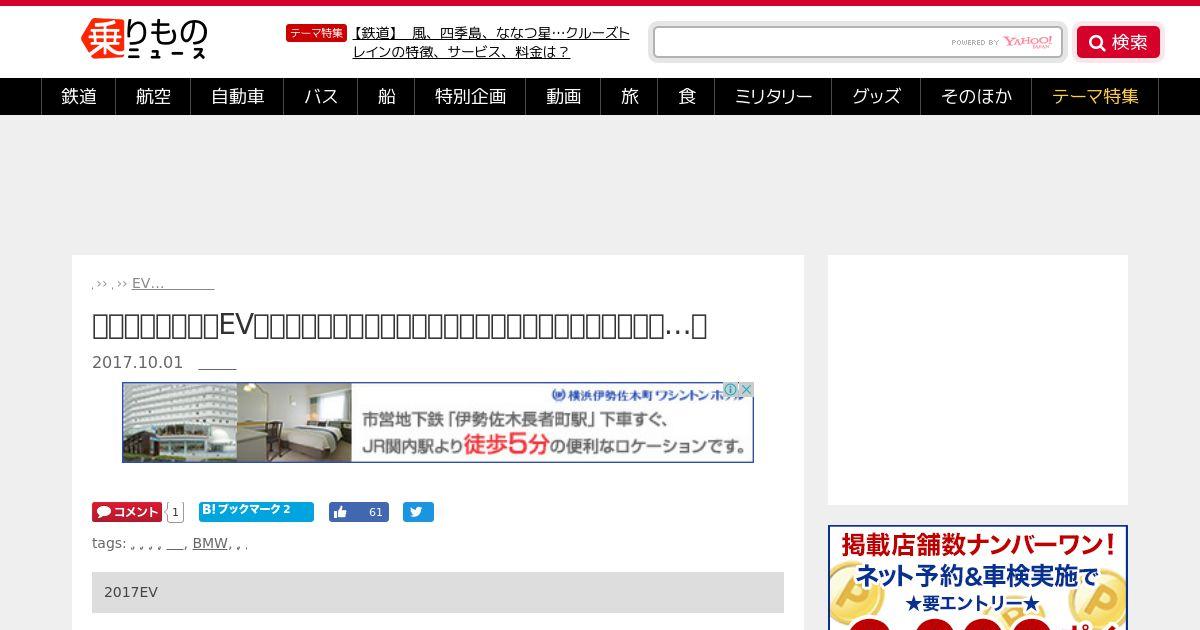1200x630 pixels.
Task: Focus the Yahoo-powered search input field
Action: 858,42
